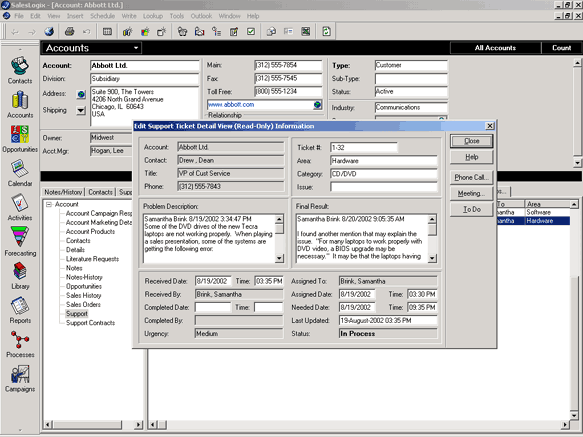Click the new account toolbar icon

[128, 32]
